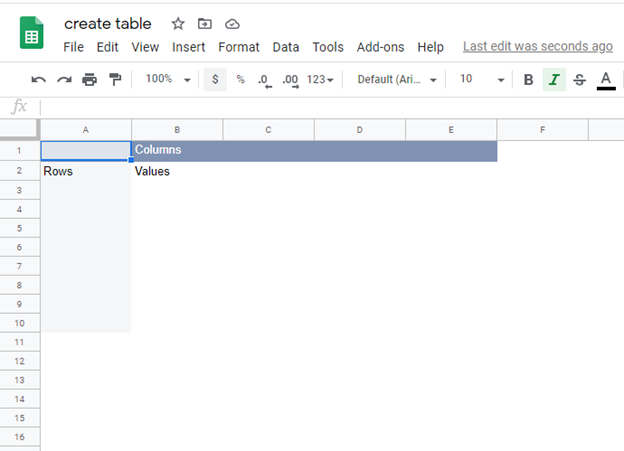Select the Rows cell
This screenshot has height=451, width=624.
[86, 171]
